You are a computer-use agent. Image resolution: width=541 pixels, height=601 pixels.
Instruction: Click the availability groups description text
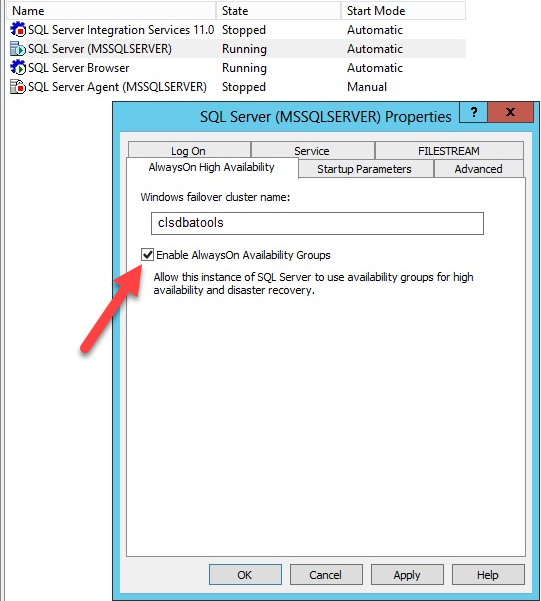coord(313,284)
